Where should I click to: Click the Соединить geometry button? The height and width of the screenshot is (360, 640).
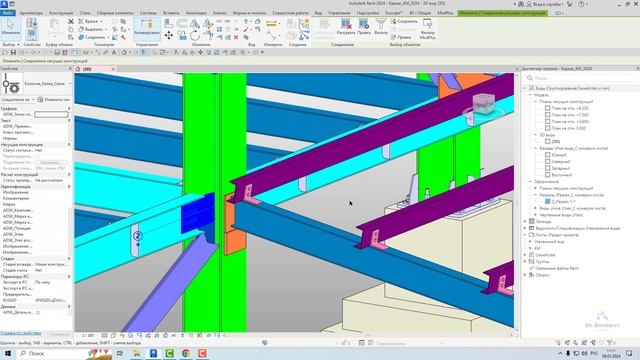[x=93, y=37]
